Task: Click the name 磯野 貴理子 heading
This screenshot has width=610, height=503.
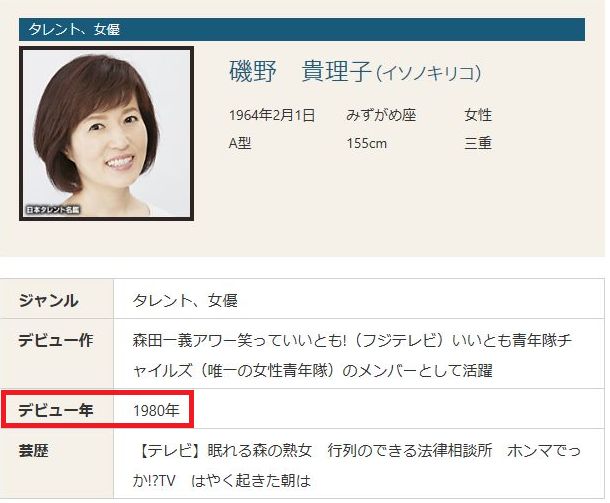Action: (x=300, y=71)
